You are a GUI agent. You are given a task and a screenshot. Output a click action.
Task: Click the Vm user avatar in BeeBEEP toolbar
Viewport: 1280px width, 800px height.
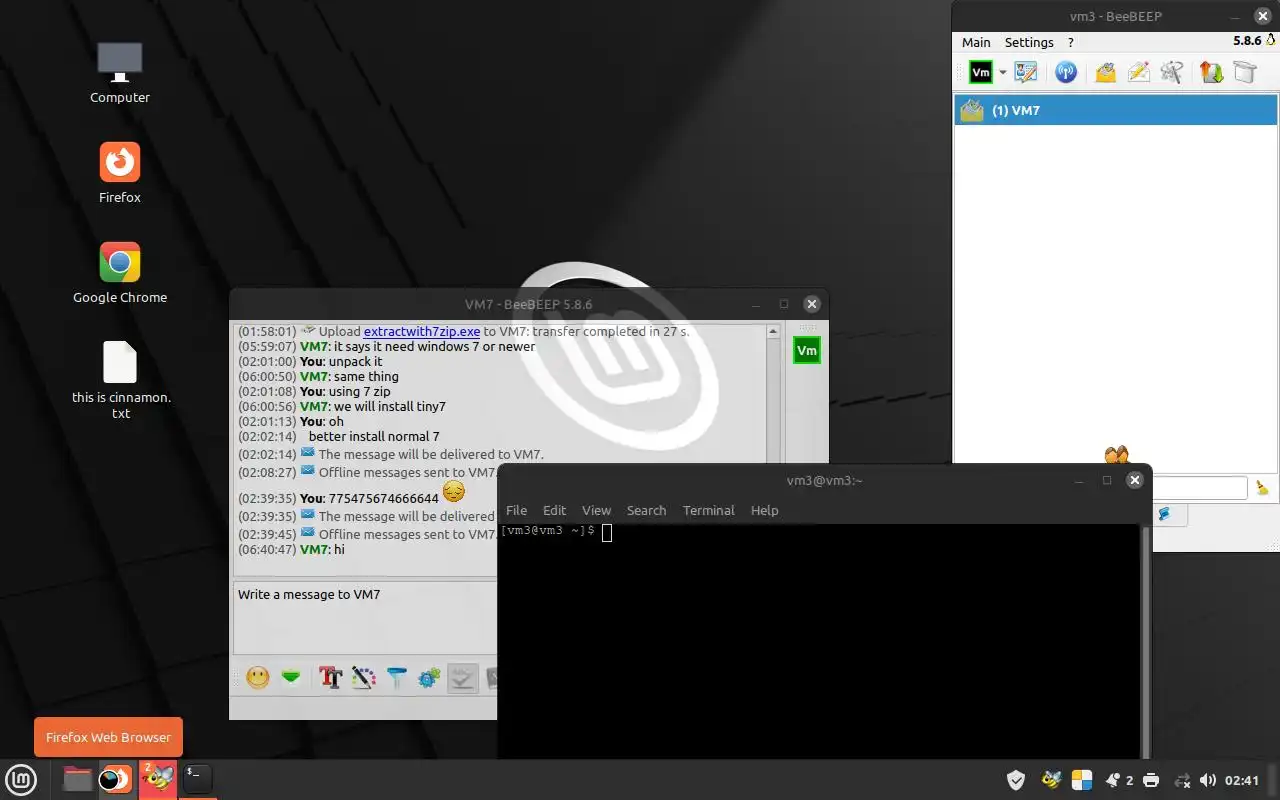point(981,72)
